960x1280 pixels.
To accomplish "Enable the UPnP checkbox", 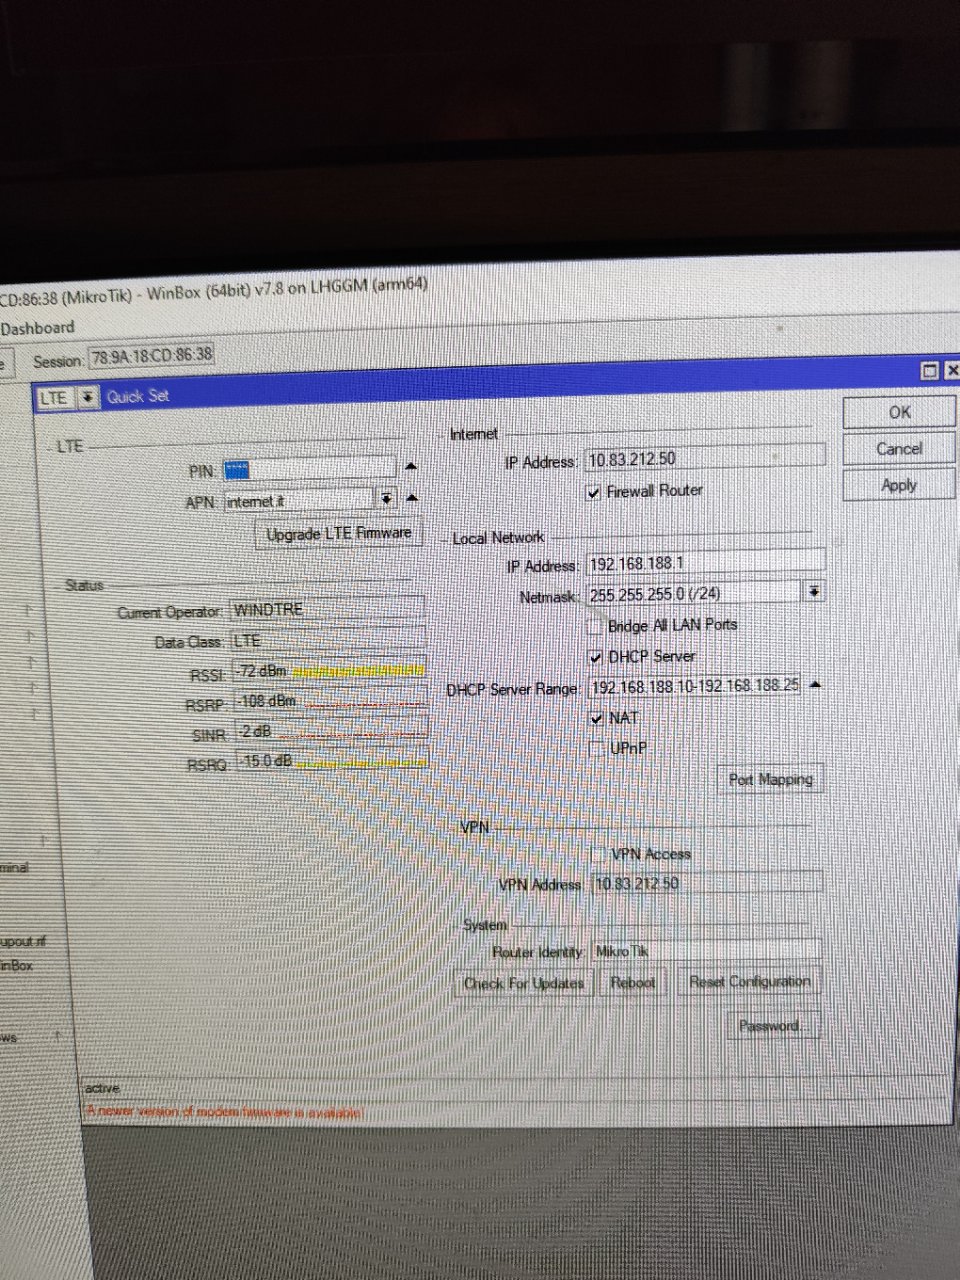I will click(x=598, y=749).
